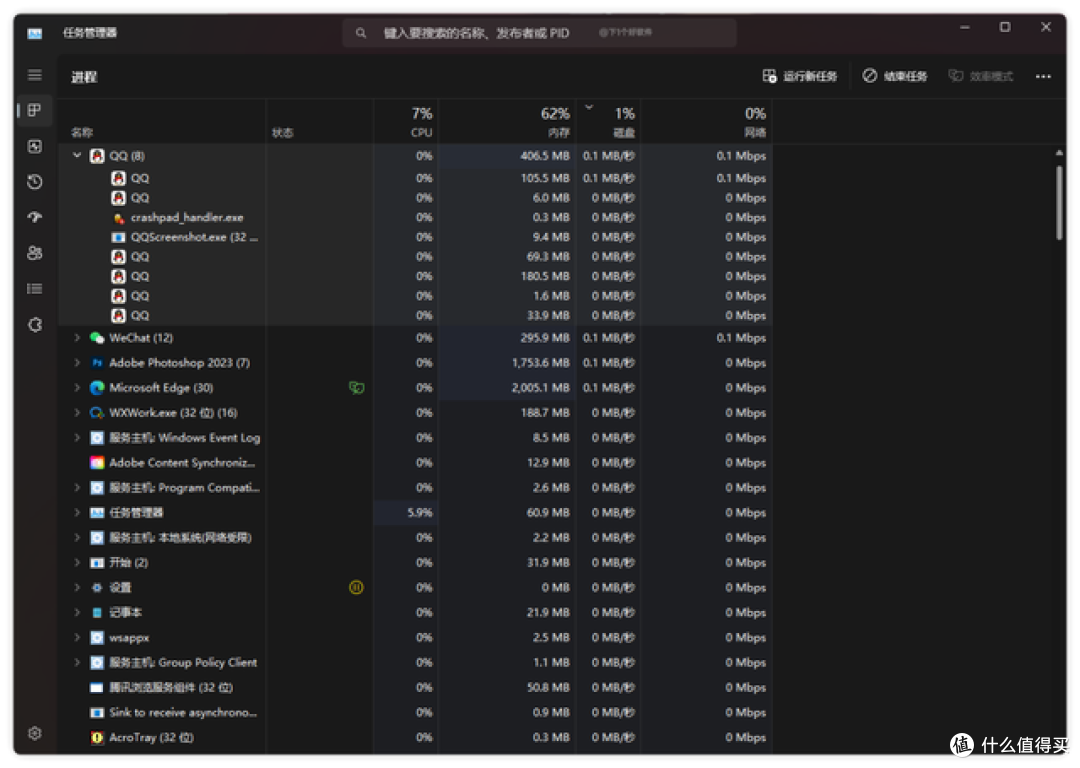This screenshot has height=768, width=1080.
Task: Open the Performance page in sidebar
Action: [35, 146]
